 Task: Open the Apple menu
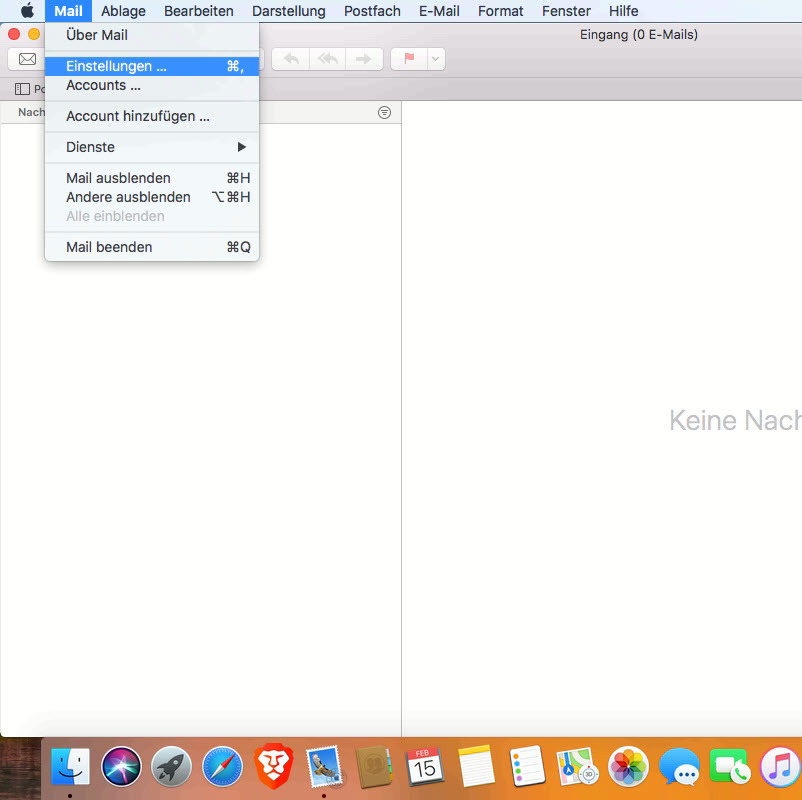tap(27, 10)
